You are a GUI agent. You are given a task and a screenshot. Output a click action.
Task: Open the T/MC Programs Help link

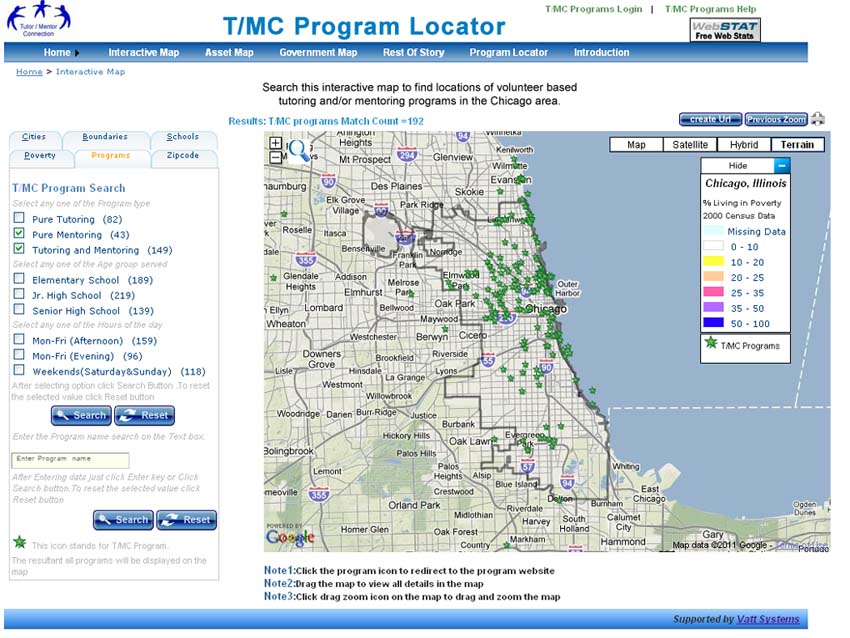click(x=711, y=9)
